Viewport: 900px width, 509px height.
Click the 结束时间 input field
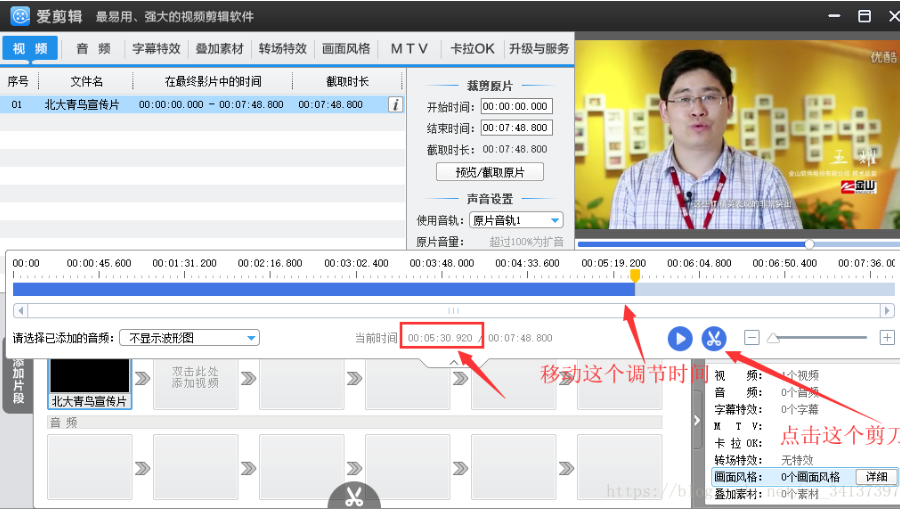pyautogui.click(x=516, y=127)
